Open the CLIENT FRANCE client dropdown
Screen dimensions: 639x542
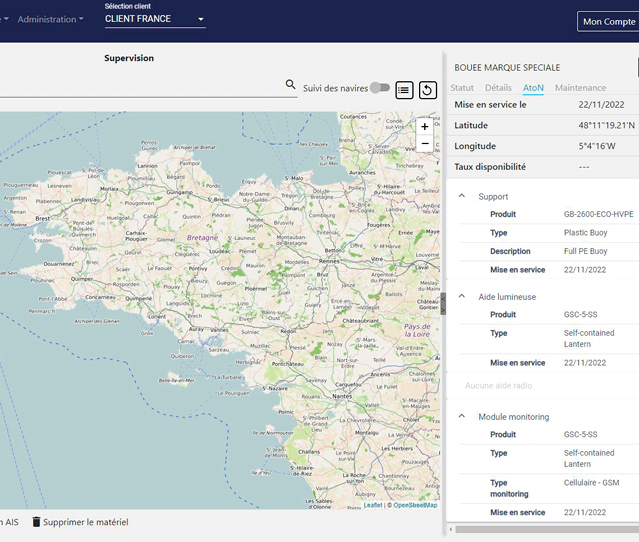[x=155, y=19]
